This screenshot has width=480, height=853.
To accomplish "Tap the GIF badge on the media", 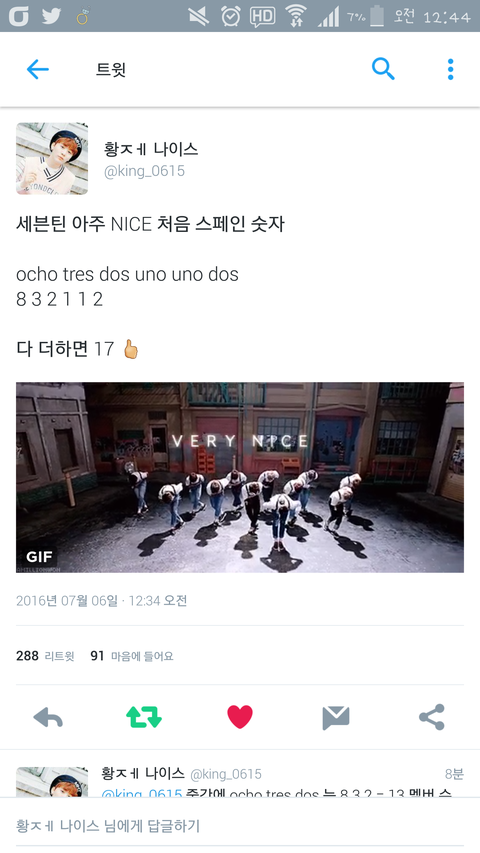I will coord(39,557).
